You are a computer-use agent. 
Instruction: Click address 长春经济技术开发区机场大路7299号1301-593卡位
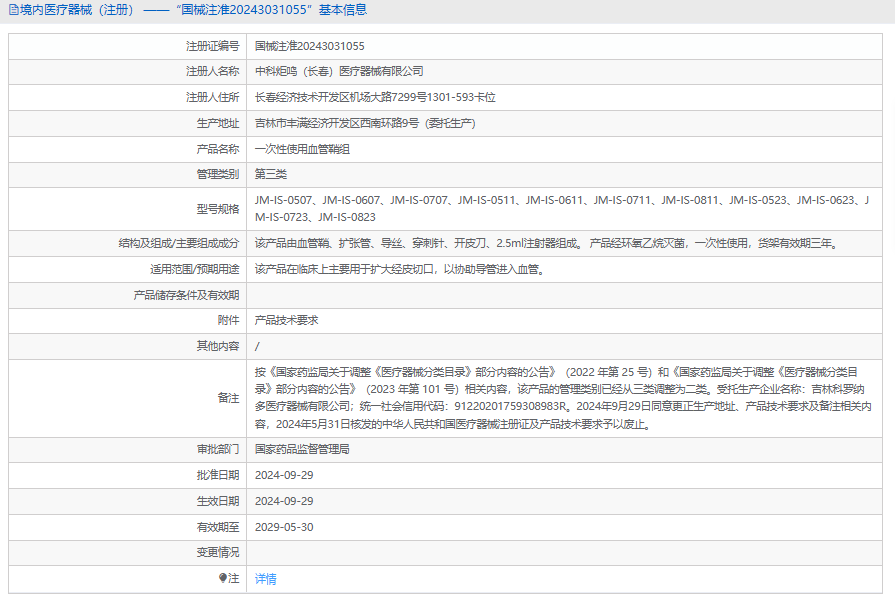click(375, 98)
